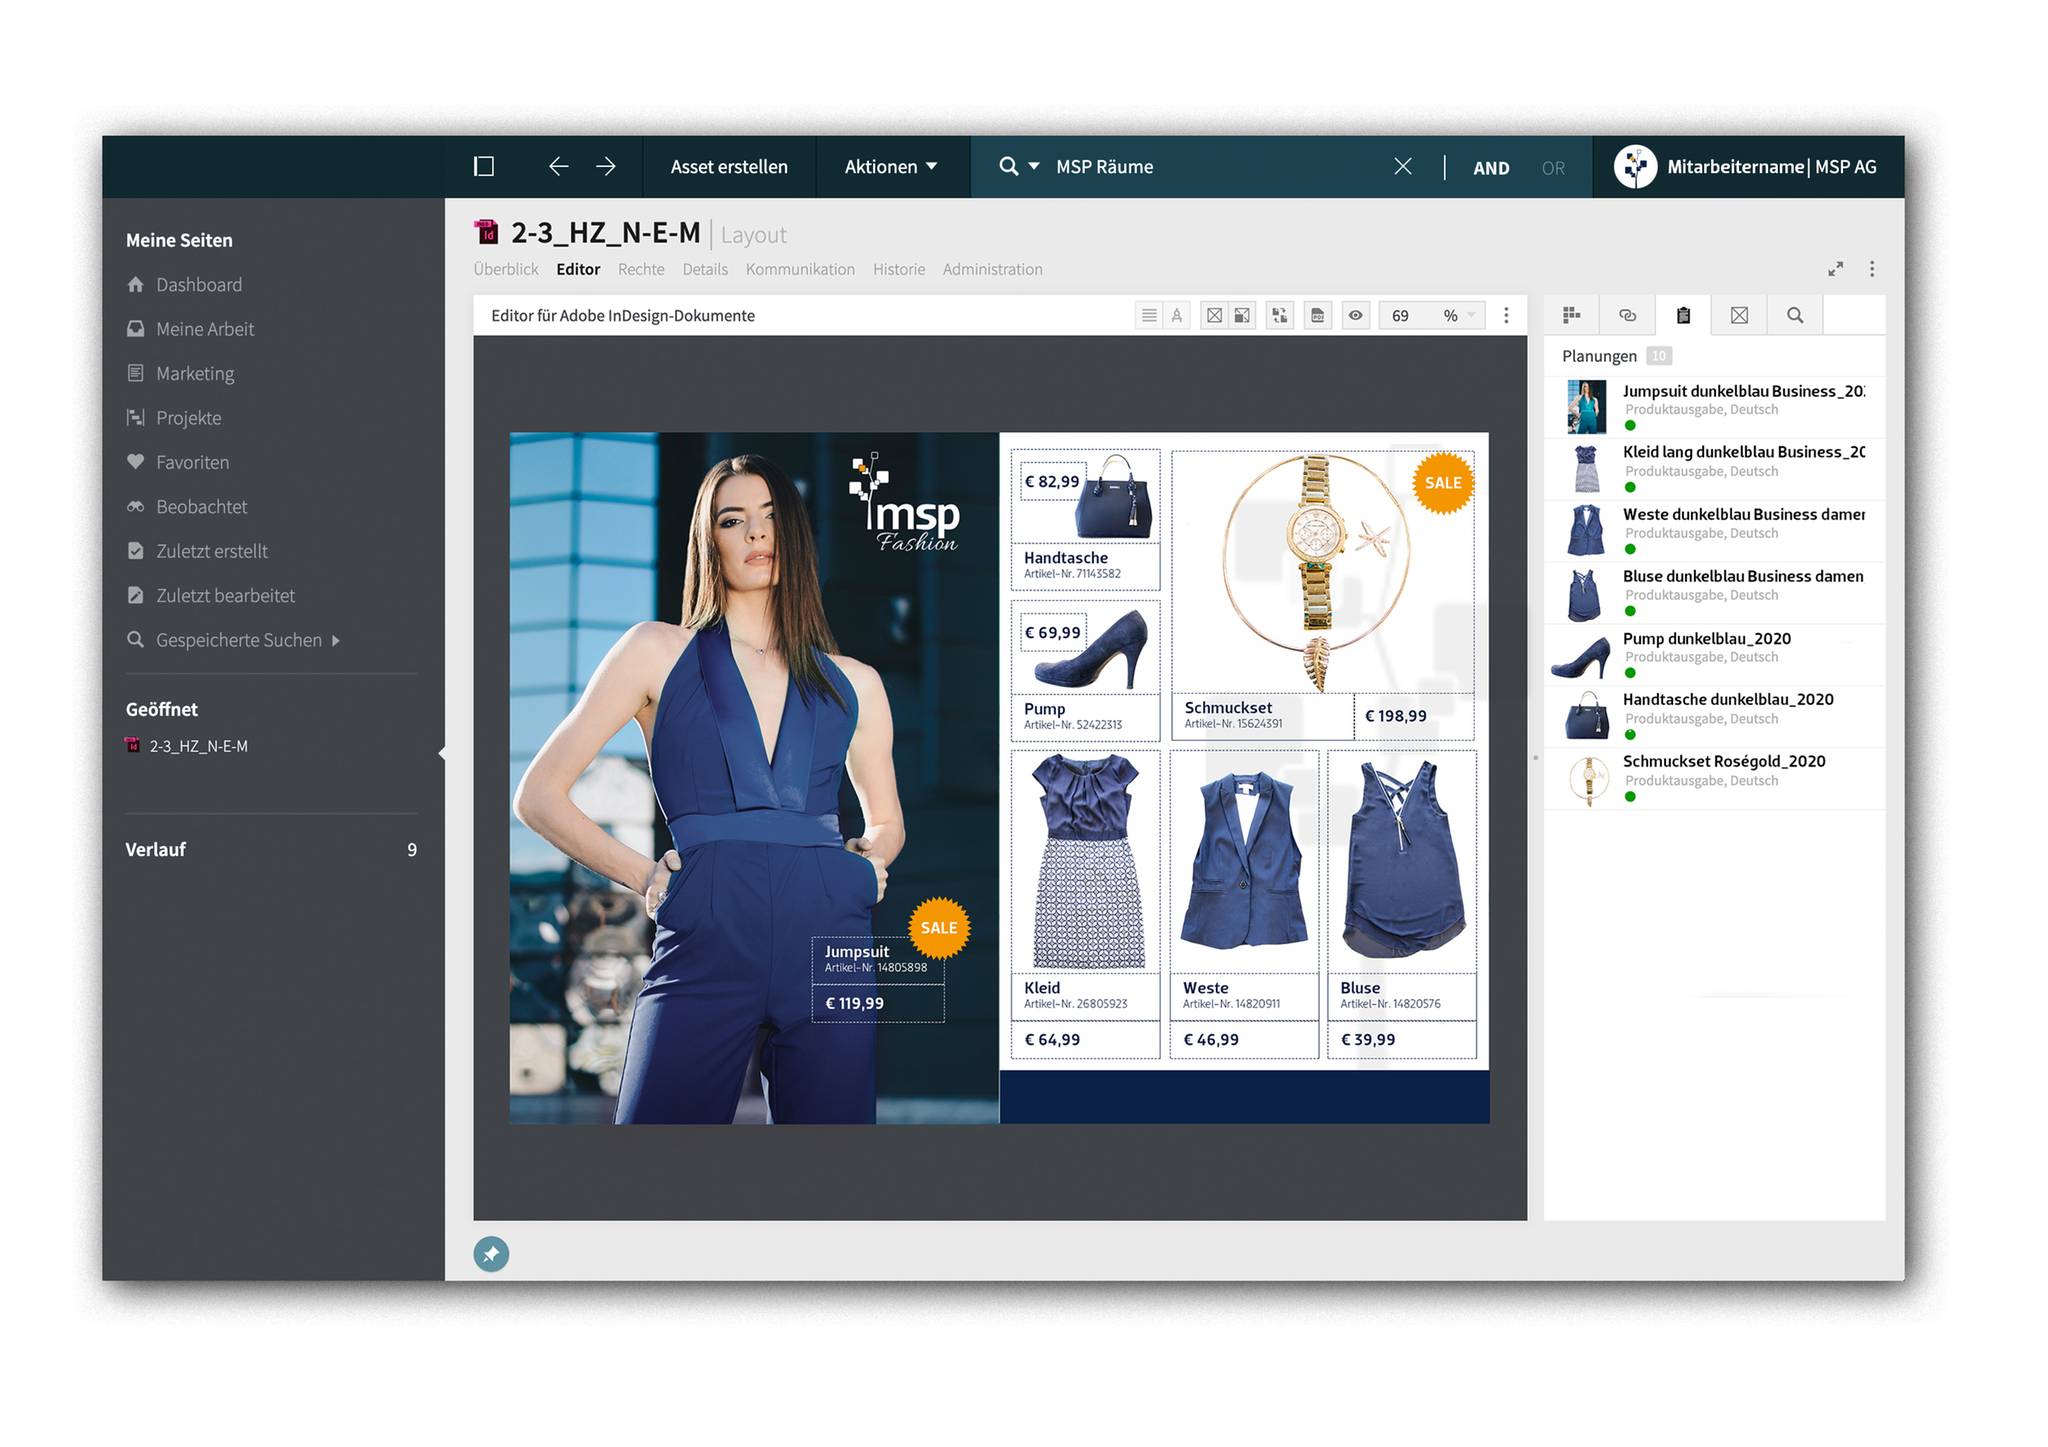The image size is (2048, 1447).
Task: Open the zoom percentage dropdown
Action: click(x=1470, y=316)
